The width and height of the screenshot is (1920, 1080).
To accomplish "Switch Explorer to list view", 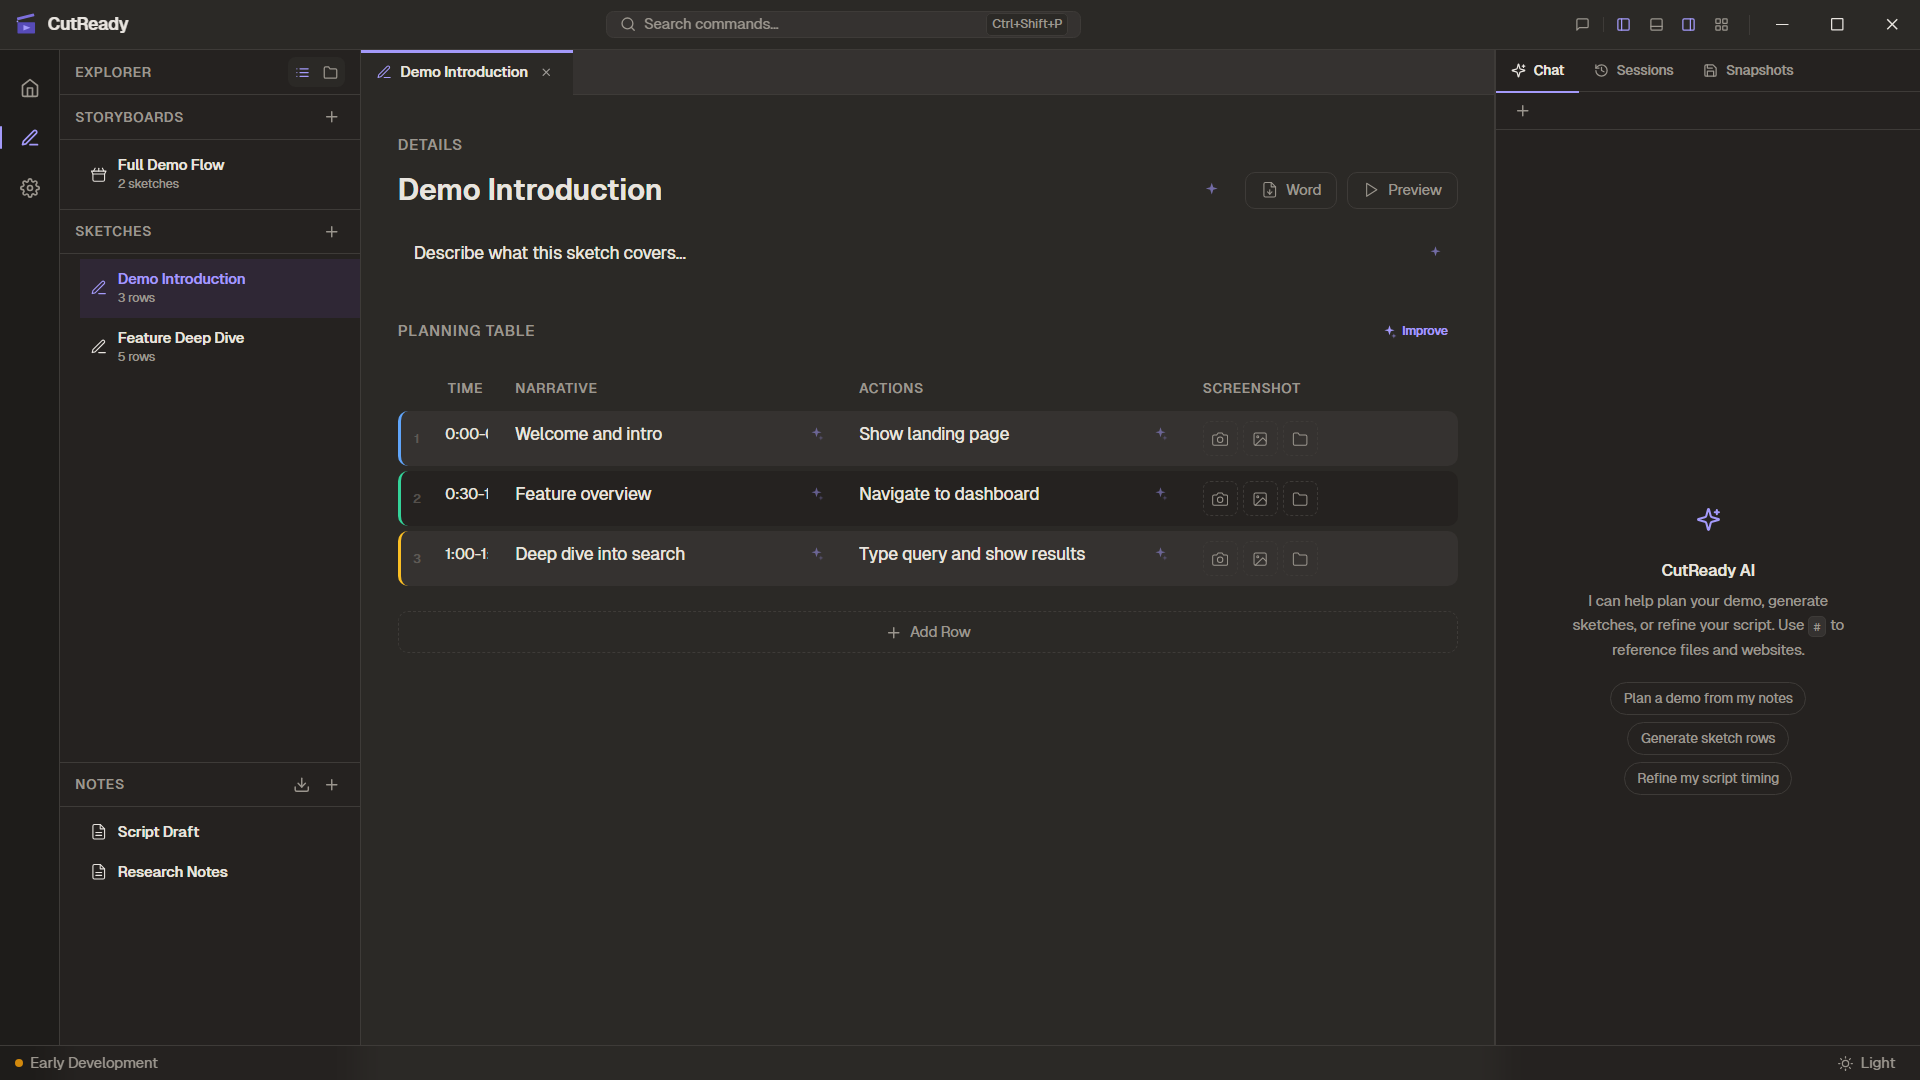I will point(302,72).
